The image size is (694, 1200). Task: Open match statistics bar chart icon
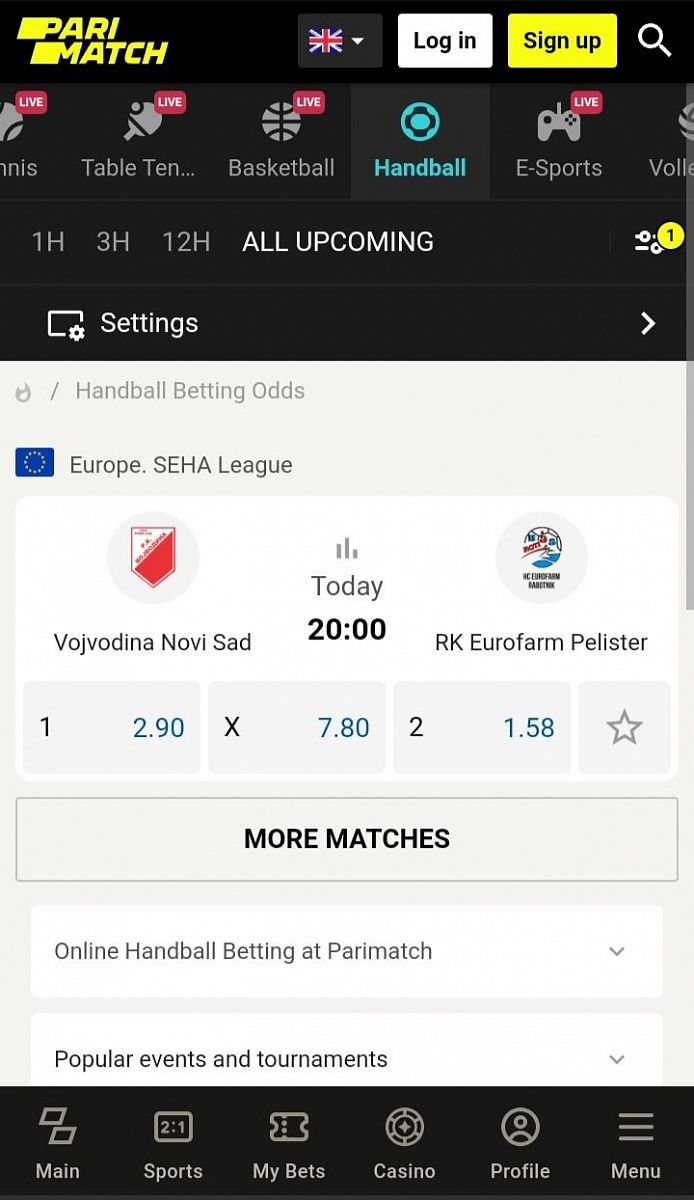347,548
